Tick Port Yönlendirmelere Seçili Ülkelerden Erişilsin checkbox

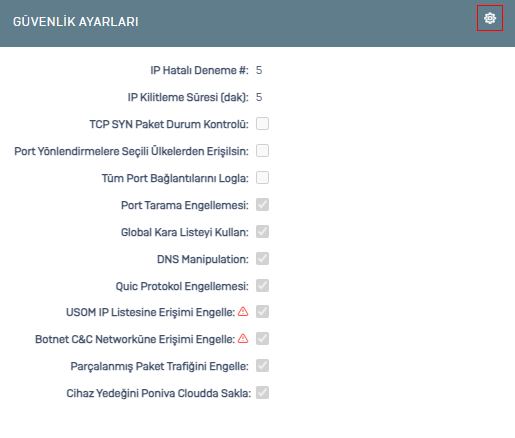point(262,151)
